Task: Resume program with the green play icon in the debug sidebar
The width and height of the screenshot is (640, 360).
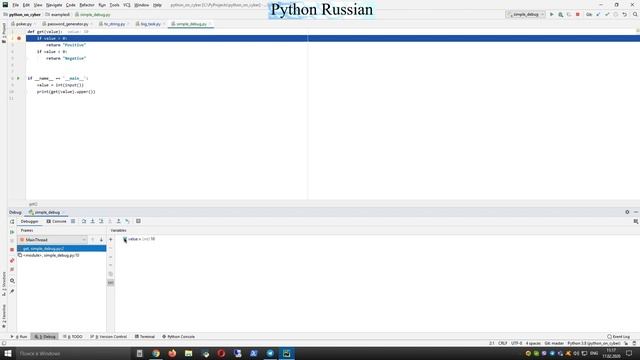Action: tap(12, 232)
